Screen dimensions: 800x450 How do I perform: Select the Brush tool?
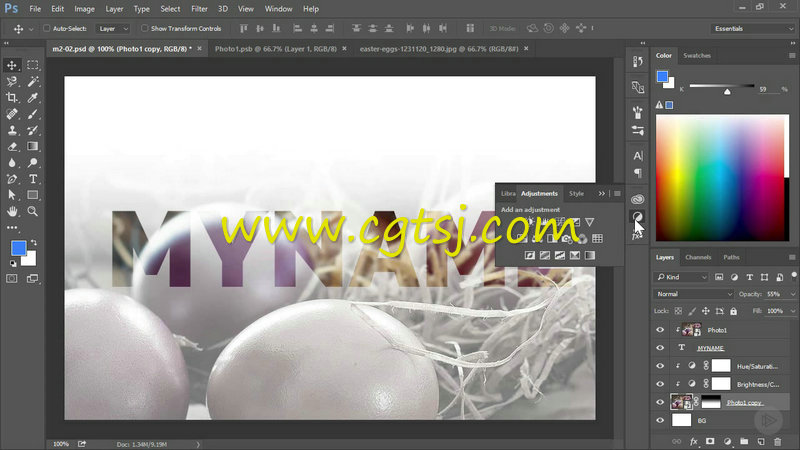coord(33,114)
